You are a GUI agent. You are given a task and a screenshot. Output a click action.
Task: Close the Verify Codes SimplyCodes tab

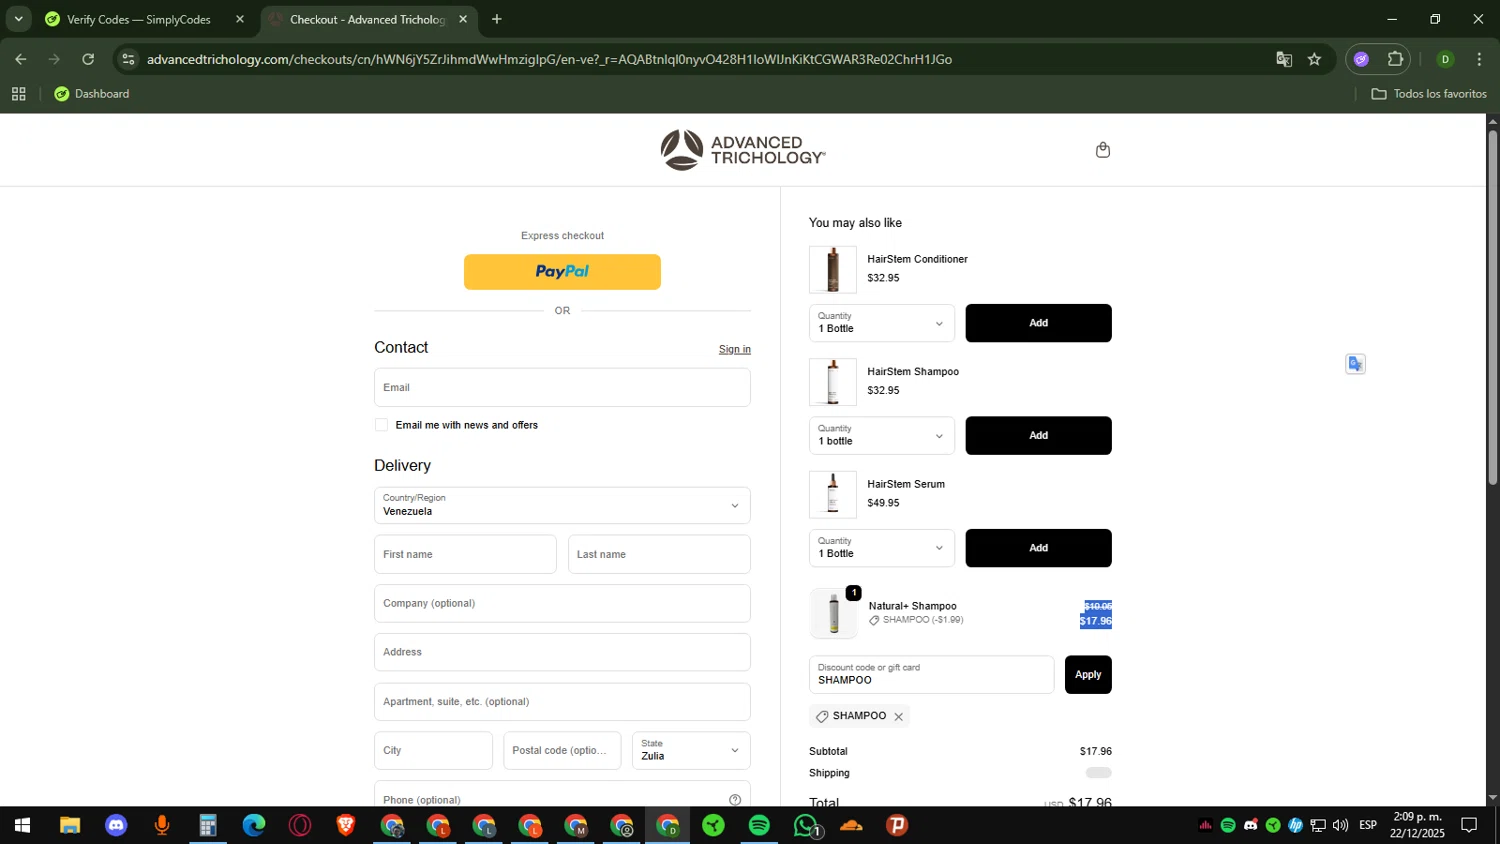coord(239,19)
